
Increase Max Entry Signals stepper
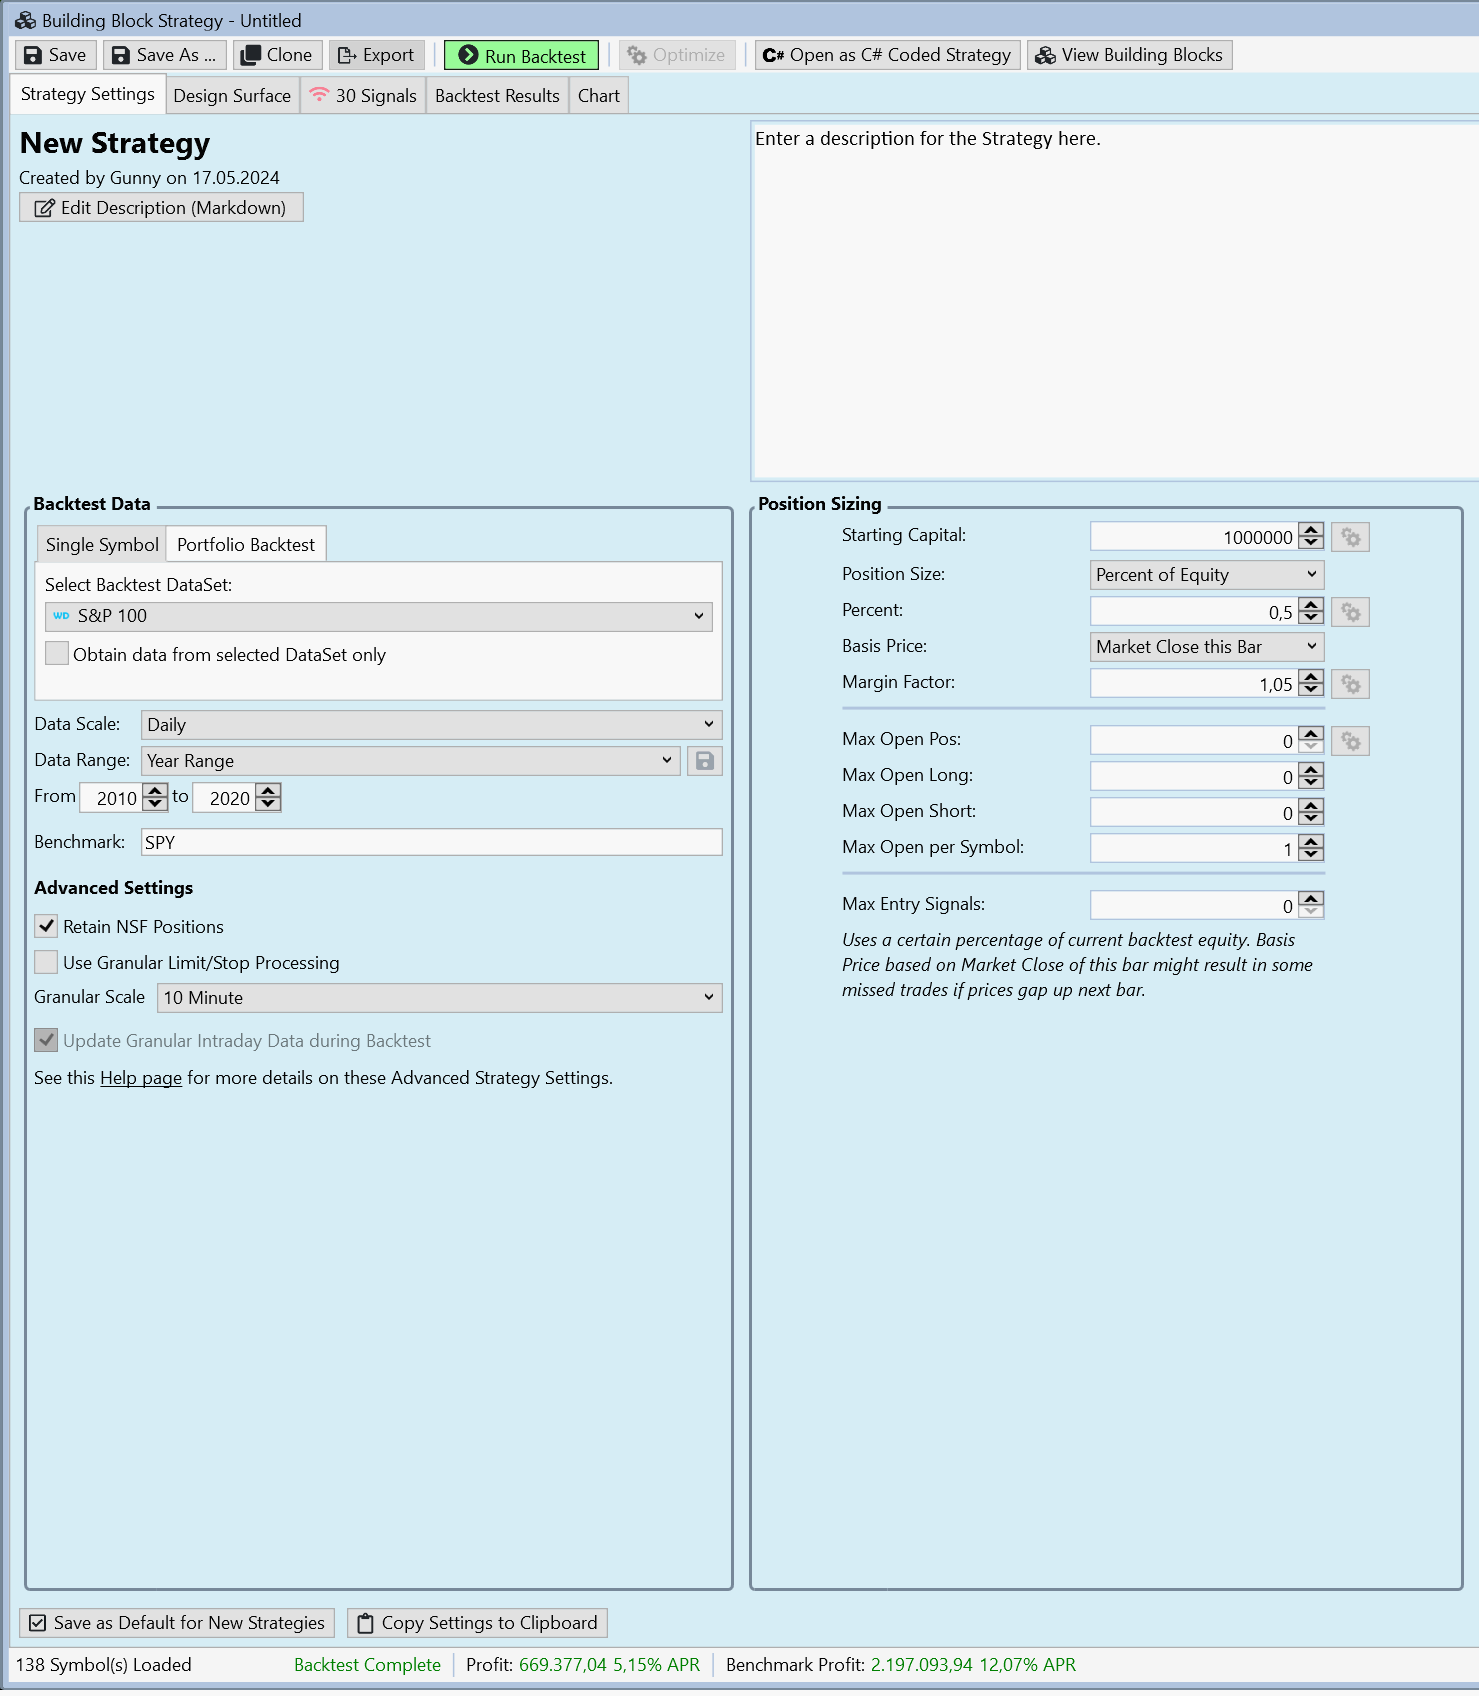1311,899
